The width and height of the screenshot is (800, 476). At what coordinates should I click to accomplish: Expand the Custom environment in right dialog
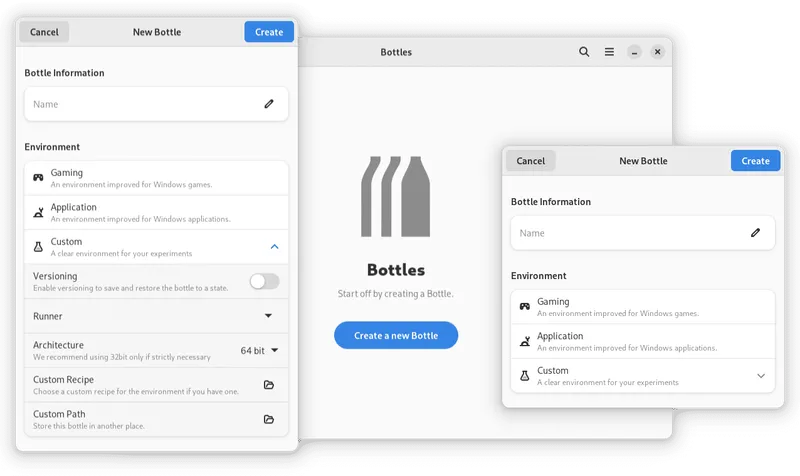(x=761, y=376)
